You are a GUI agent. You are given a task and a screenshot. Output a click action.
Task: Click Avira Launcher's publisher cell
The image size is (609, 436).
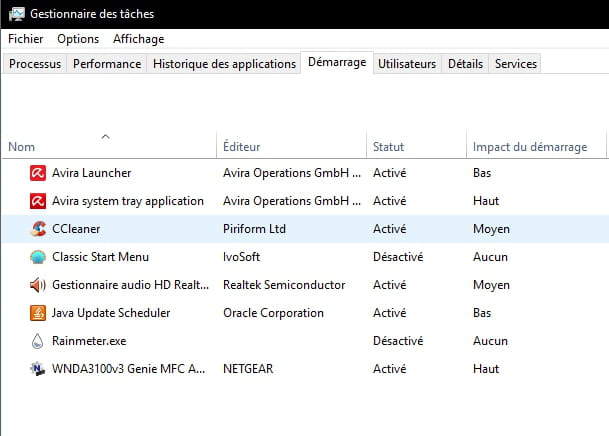pyautogui.click(x=292, y=173)
